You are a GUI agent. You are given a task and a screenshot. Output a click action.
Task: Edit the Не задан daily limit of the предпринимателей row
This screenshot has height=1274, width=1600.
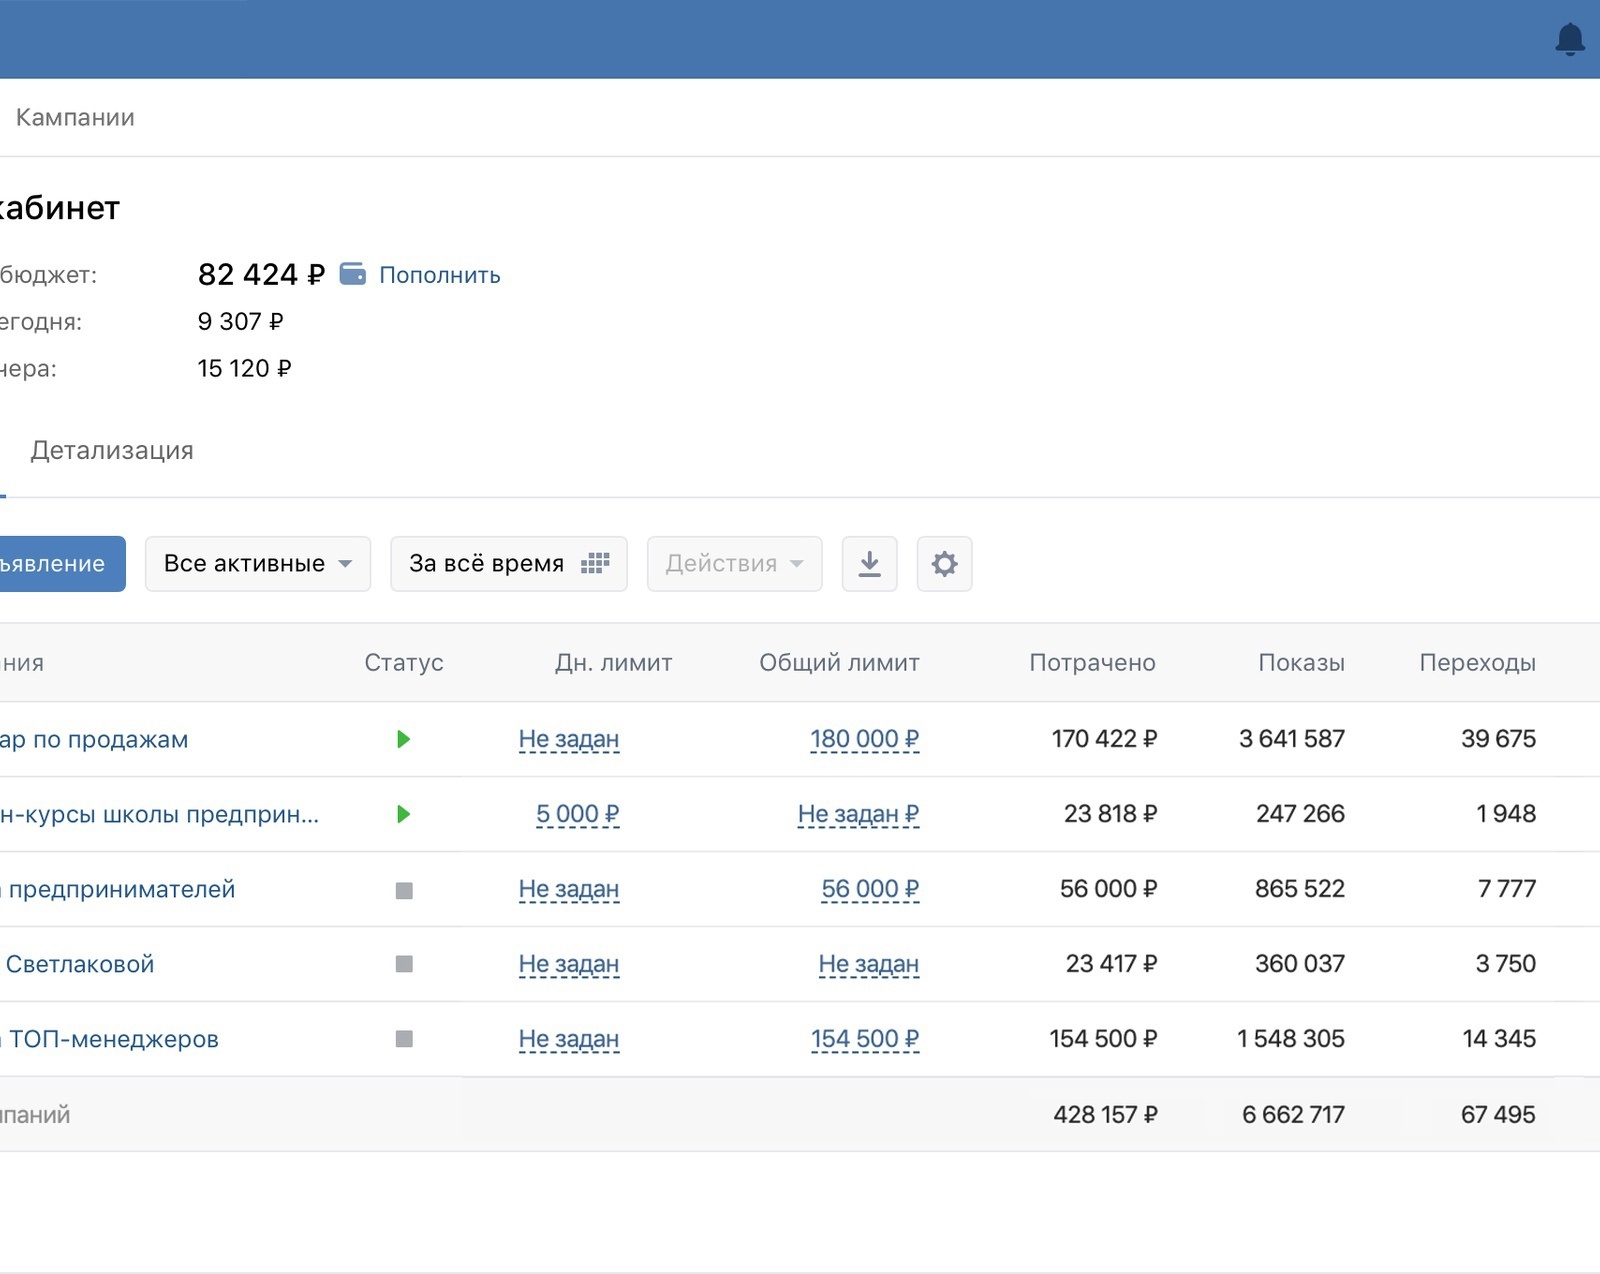coord(569,889)
